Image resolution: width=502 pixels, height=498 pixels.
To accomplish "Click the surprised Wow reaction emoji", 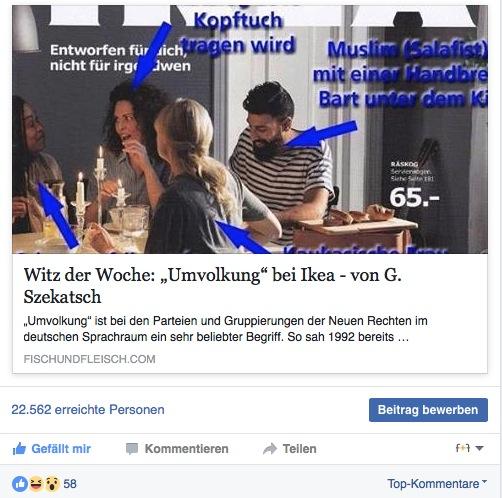I will pos(52,484).
